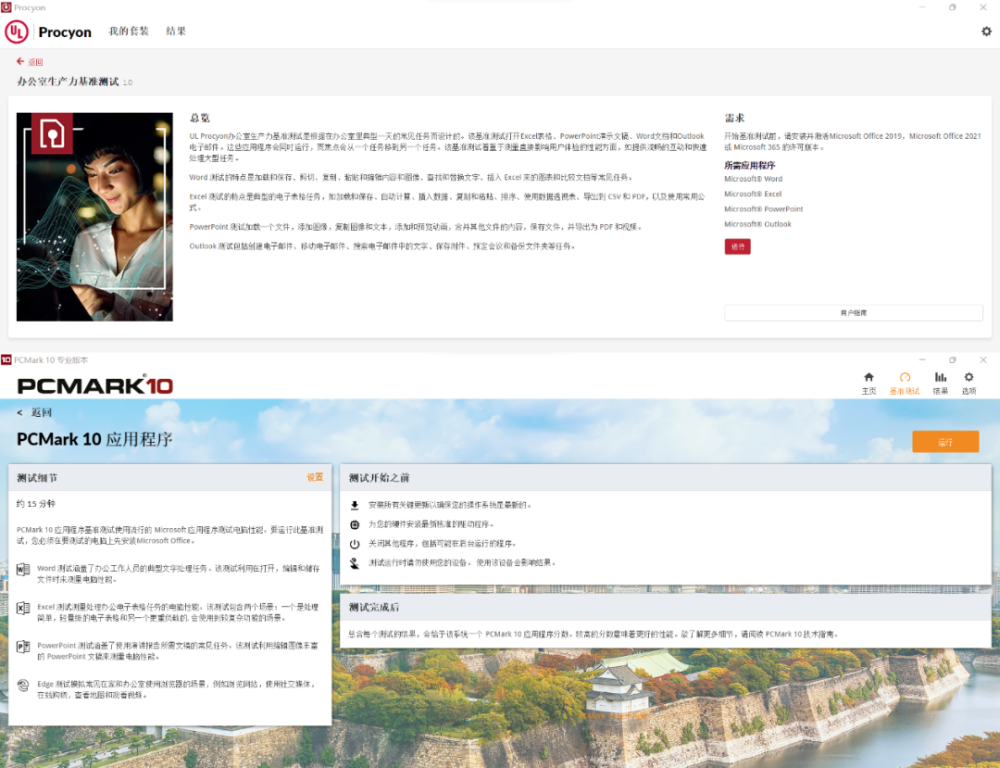1000x768 pixels.
Task: Click the Edge icon in 测试细节 panel
Action: tap(23, 685)
